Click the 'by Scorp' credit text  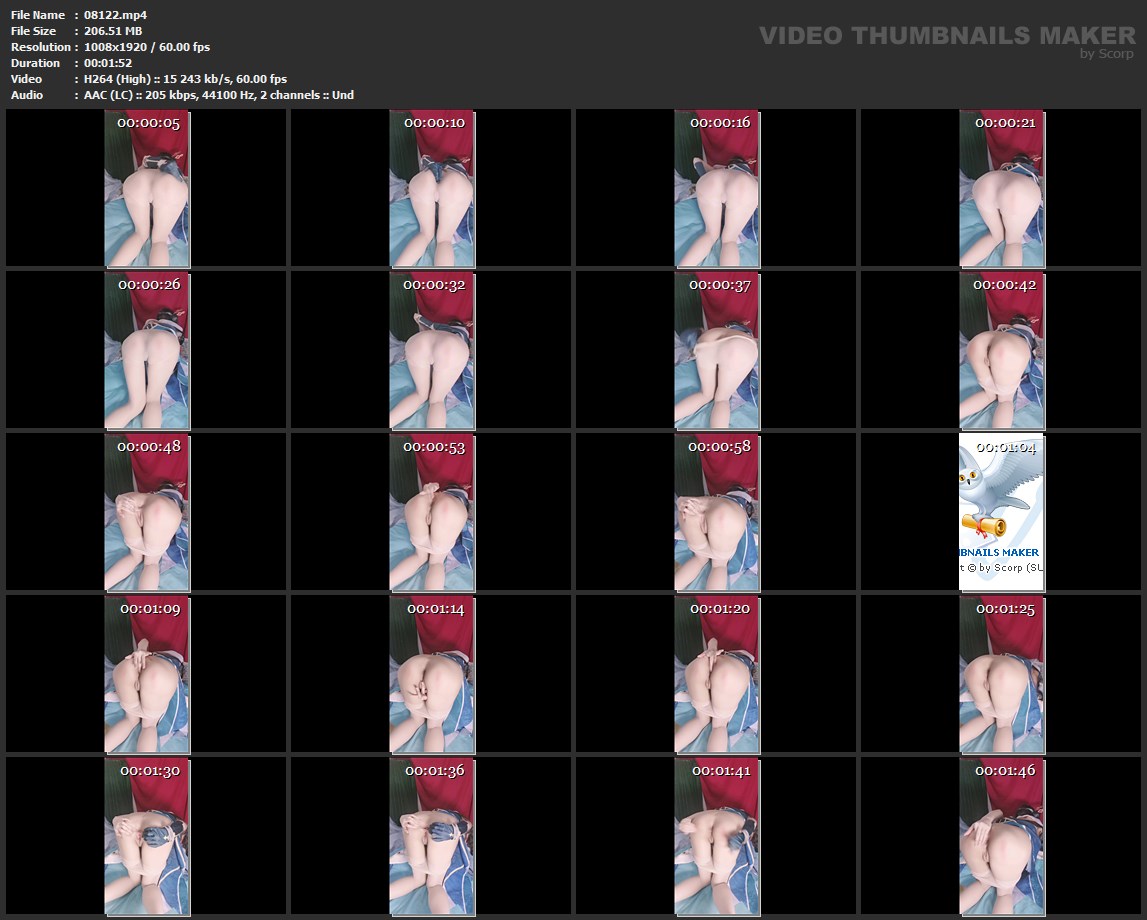coord(1106,54)
